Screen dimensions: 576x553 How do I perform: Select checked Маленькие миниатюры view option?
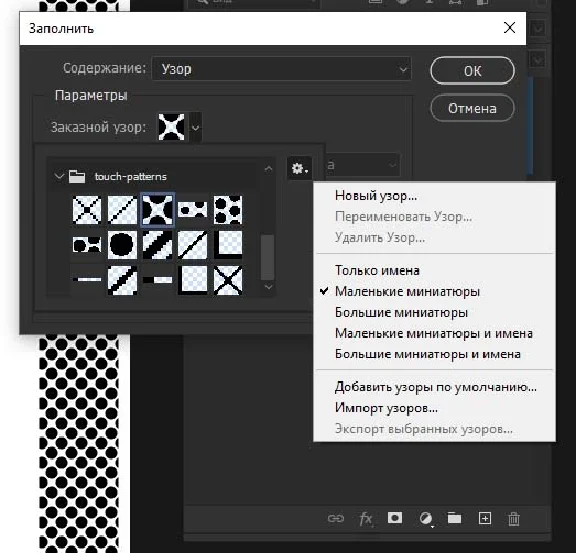click(x=434, y=291)
